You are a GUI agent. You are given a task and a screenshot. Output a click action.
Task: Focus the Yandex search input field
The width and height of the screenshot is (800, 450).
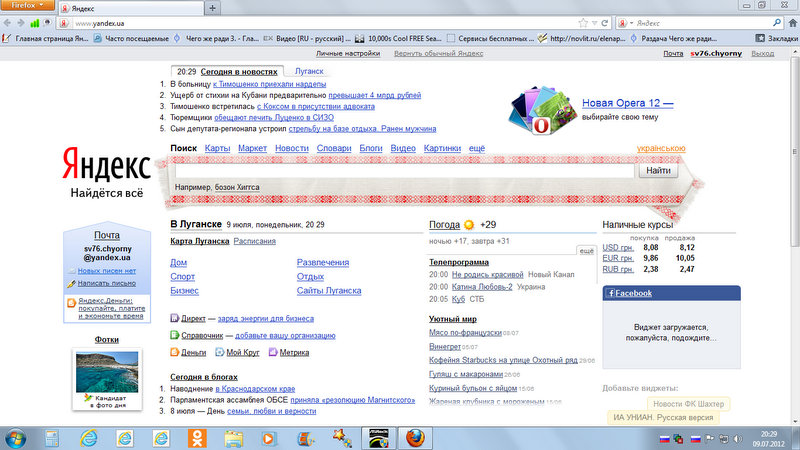click(404, 170)
